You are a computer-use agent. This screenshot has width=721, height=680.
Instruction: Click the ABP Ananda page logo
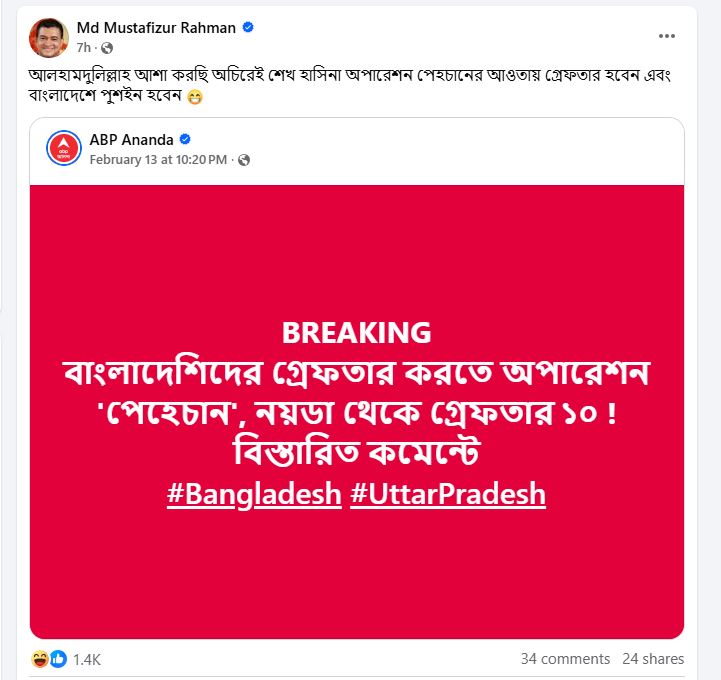pos(64,148)
